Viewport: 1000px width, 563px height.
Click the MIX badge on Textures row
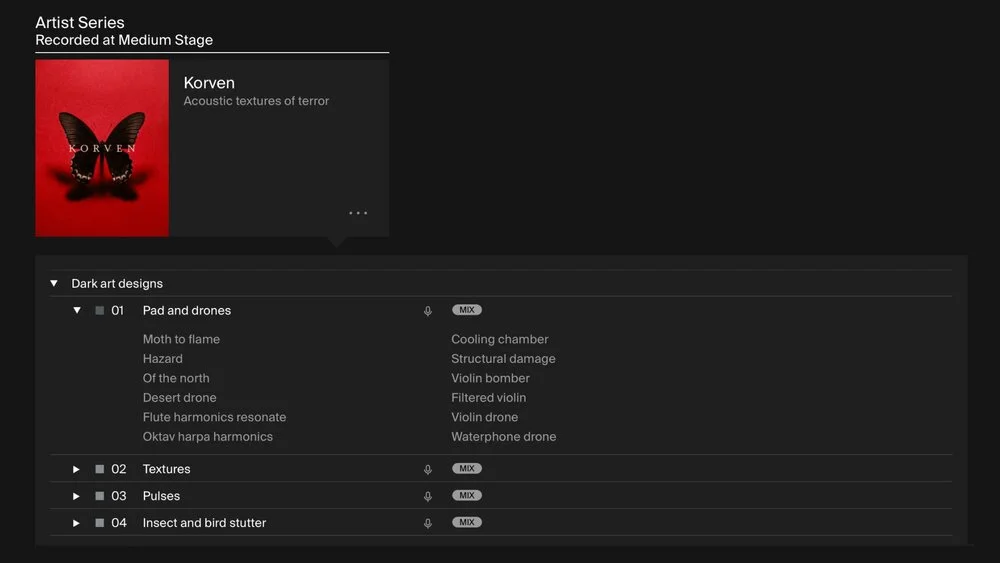467,469
